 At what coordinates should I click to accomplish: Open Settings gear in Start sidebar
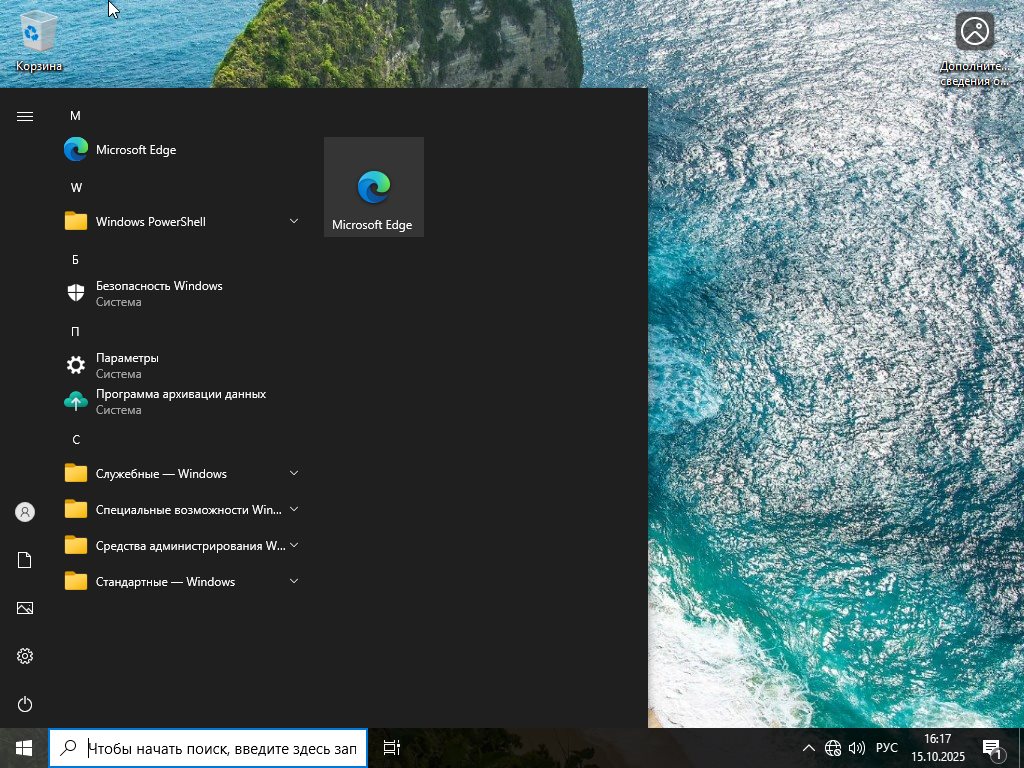(x=25, y=656)
